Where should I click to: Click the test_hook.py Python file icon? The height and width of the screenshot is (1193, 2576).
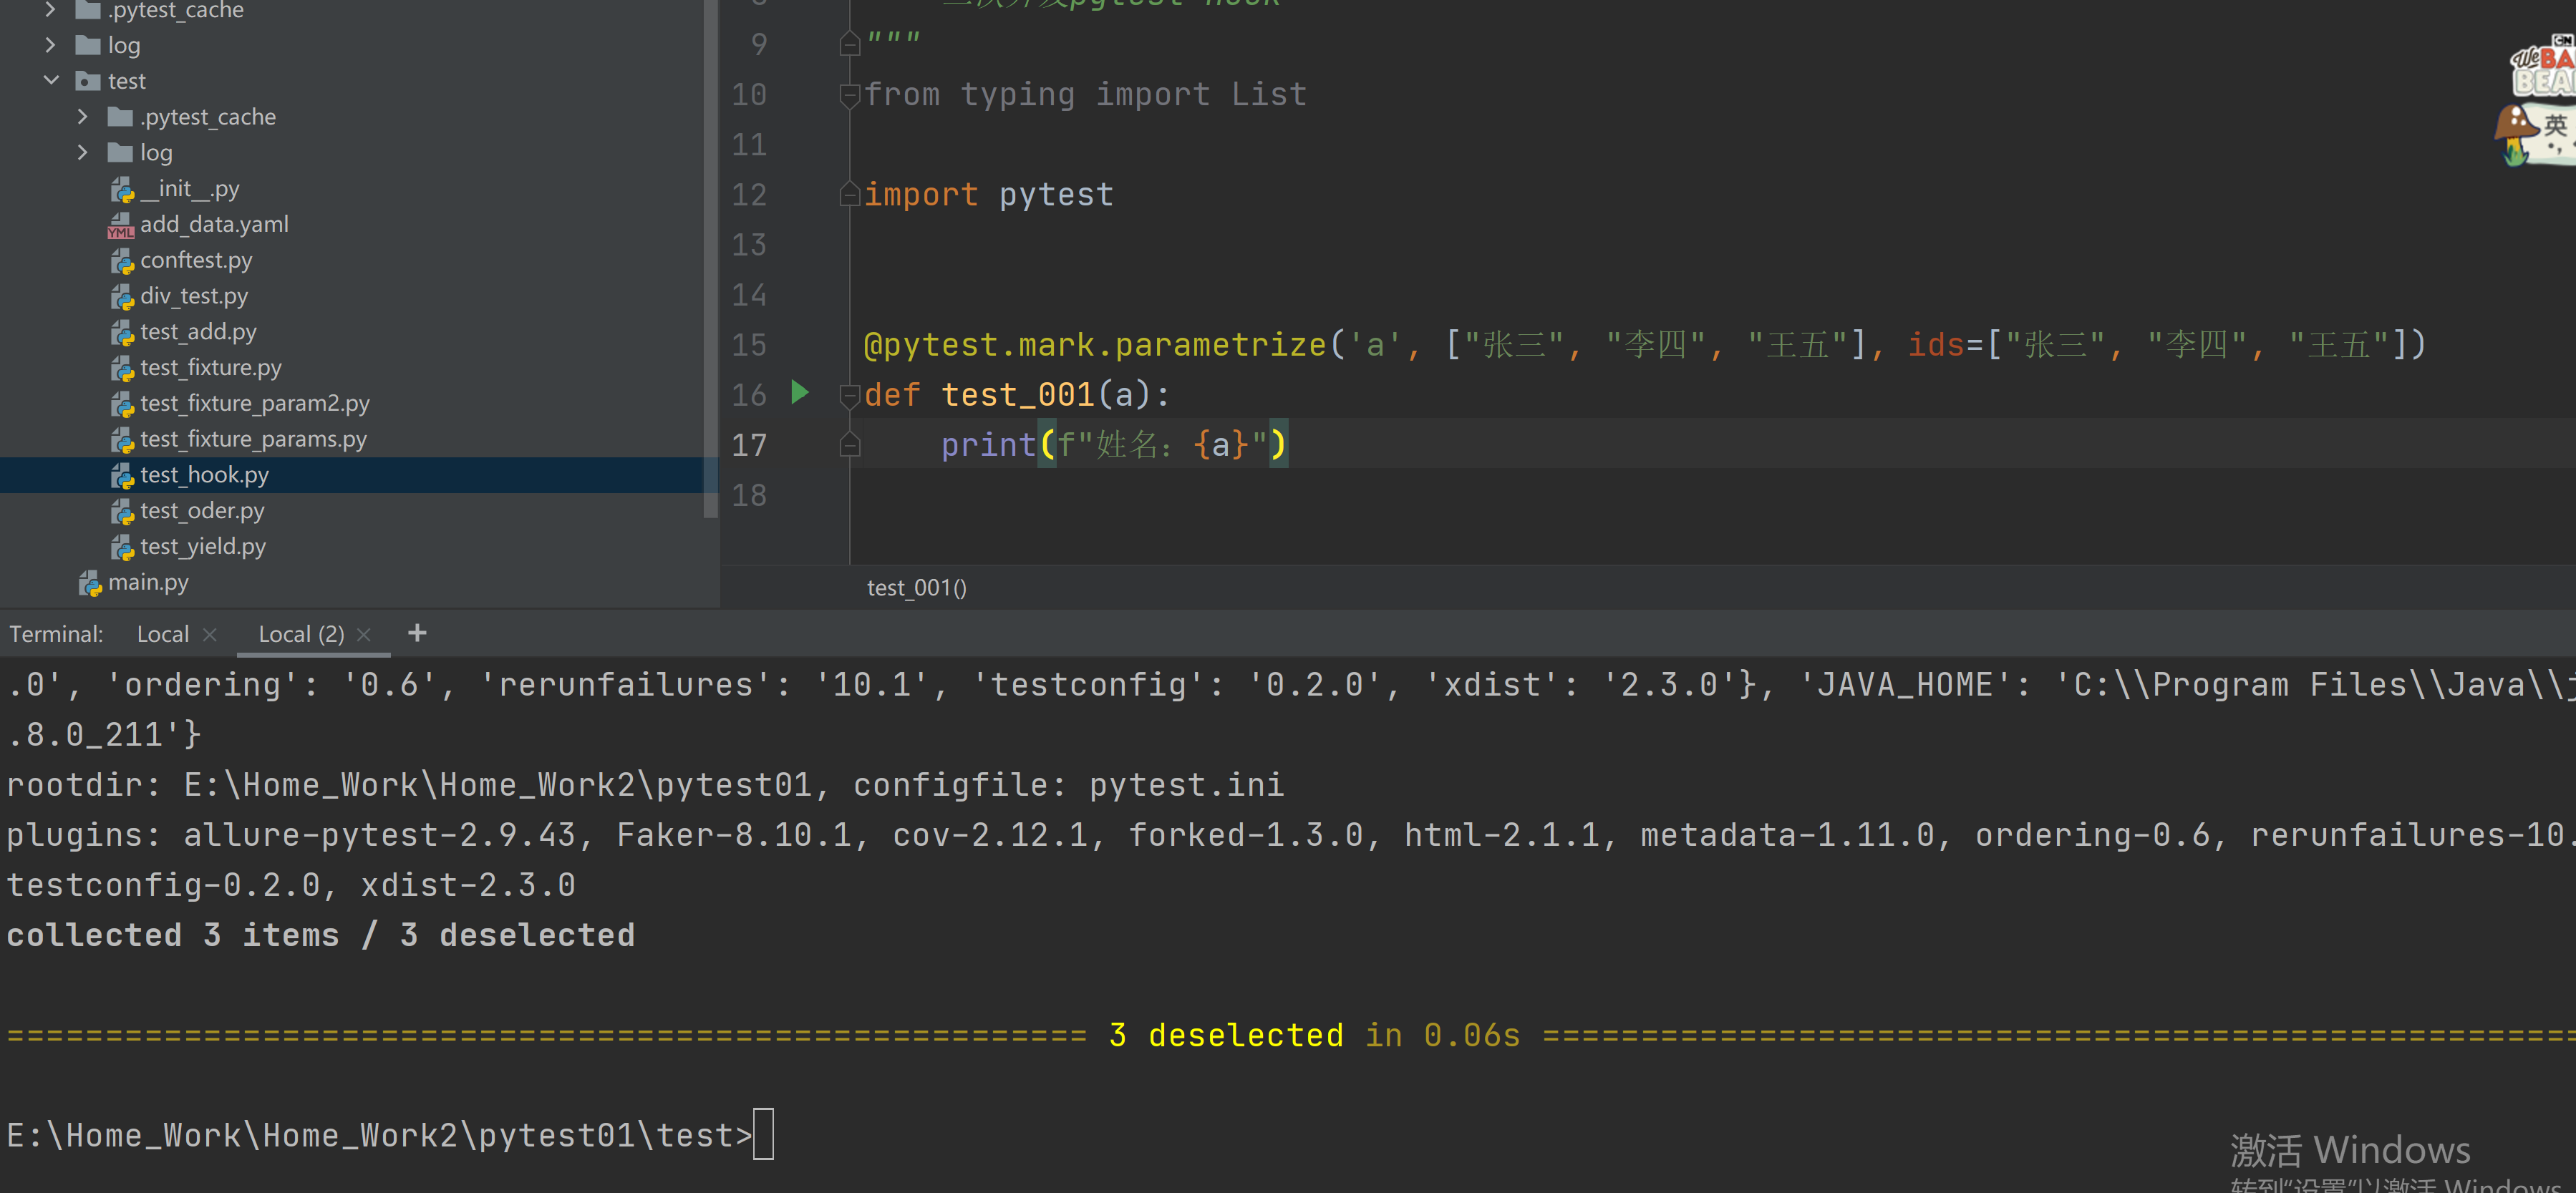click(x=122, y=476)
